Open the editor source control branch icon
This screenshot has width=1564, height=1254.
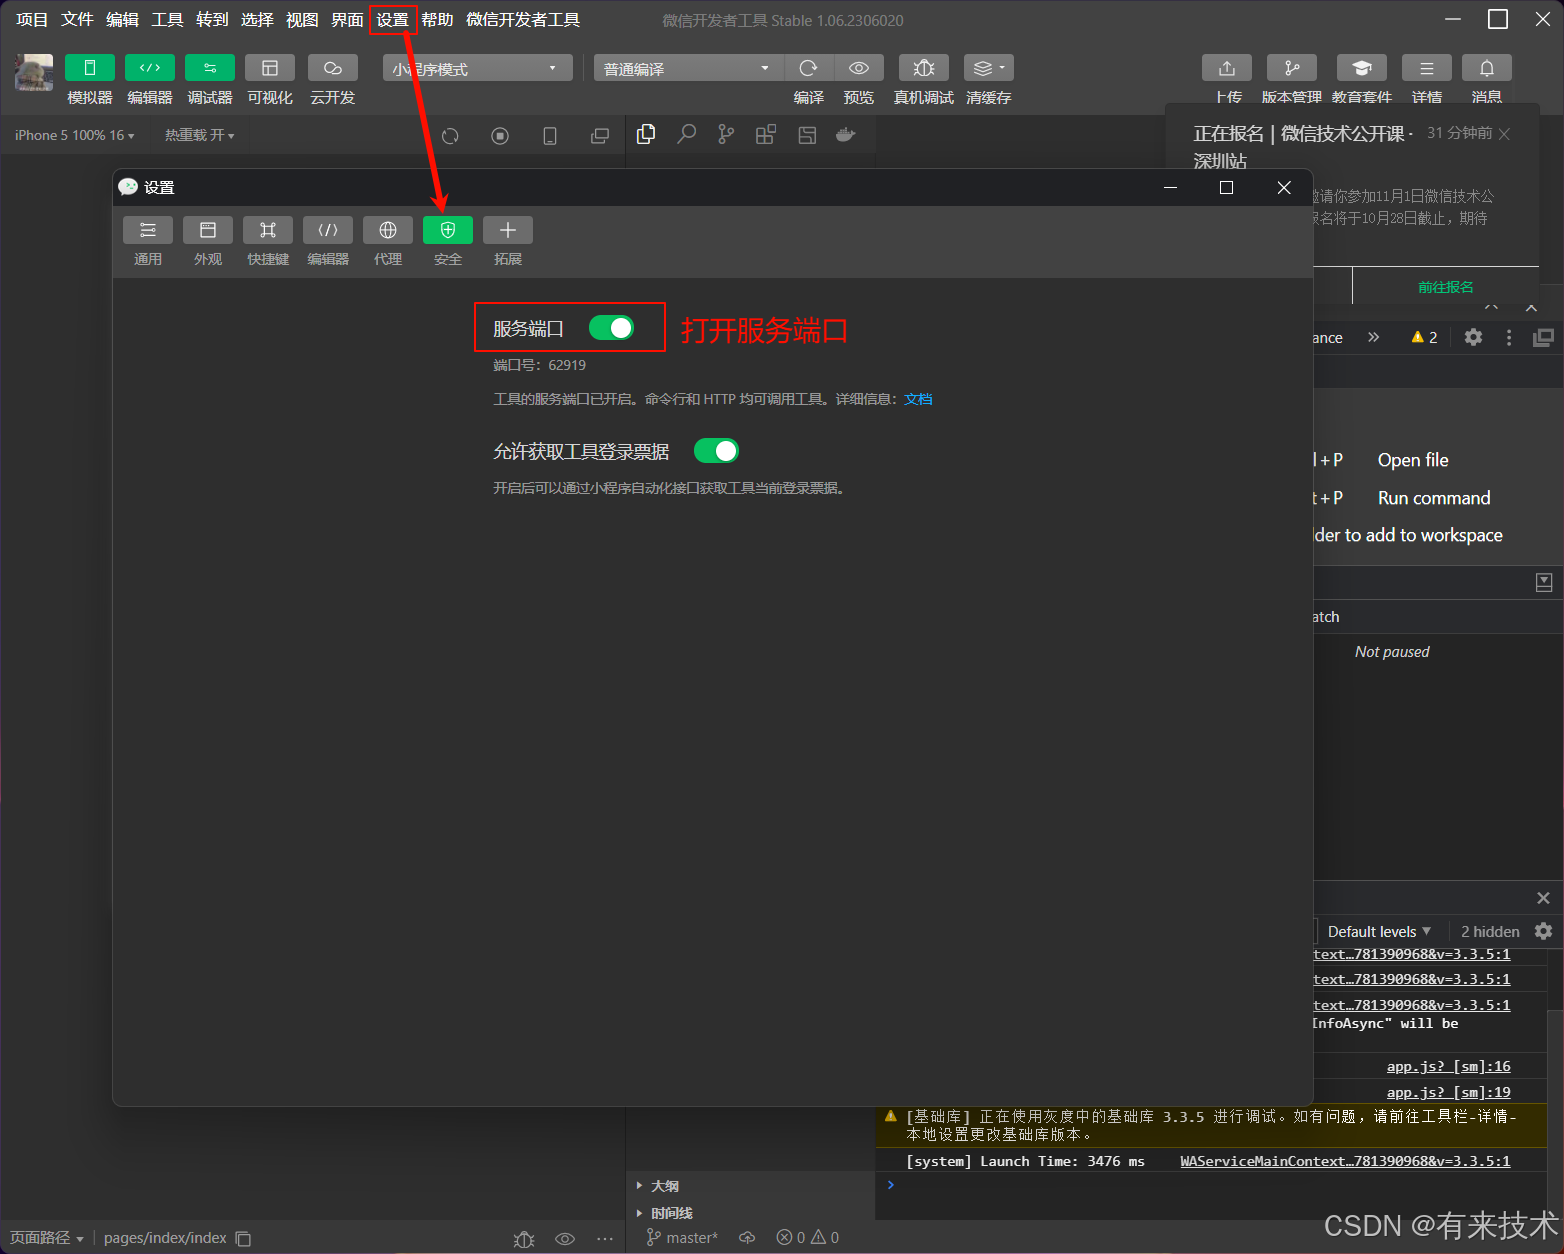(726, 134)
